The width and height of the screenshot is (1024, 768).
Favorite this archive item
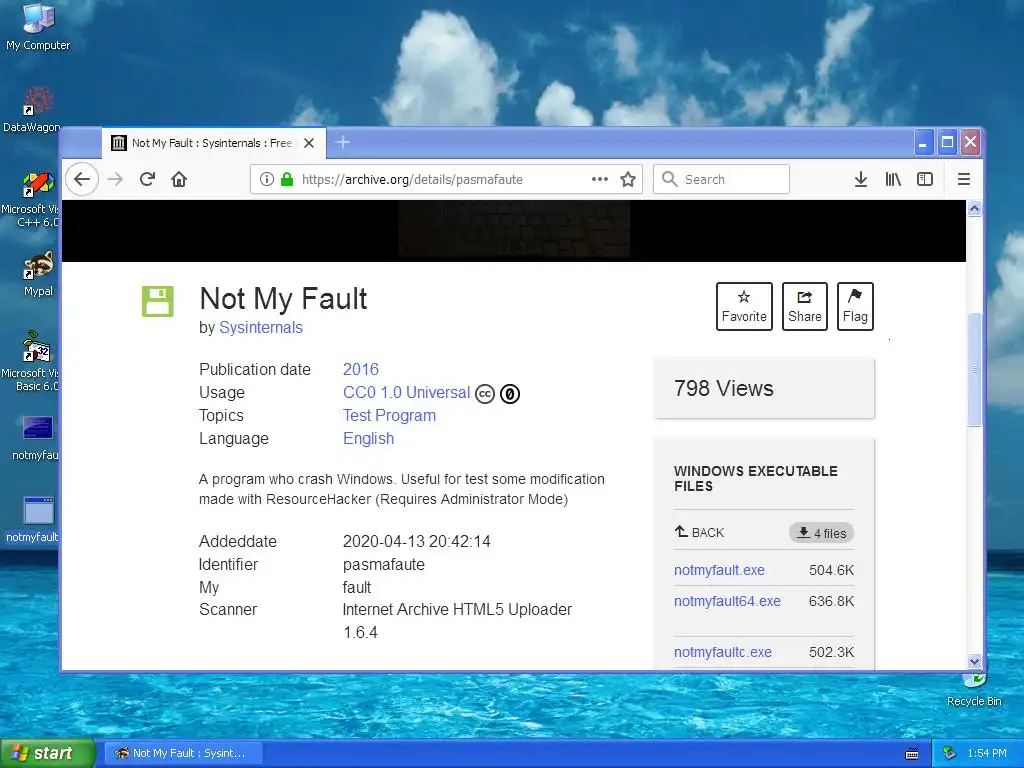[744, 306]
